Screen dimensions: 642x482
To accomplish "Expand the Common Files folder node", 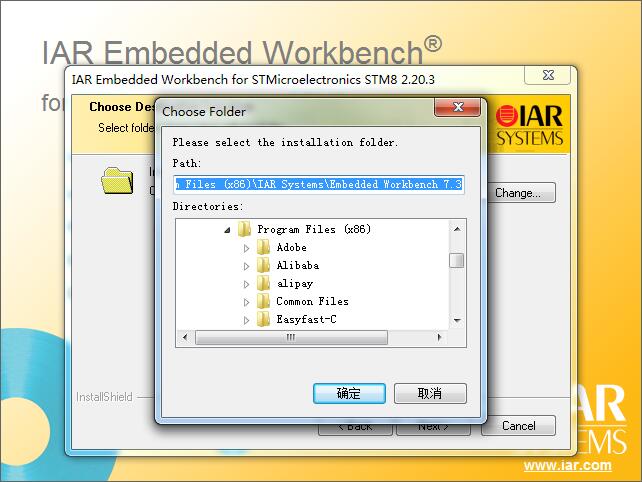I will pos(246,302).
